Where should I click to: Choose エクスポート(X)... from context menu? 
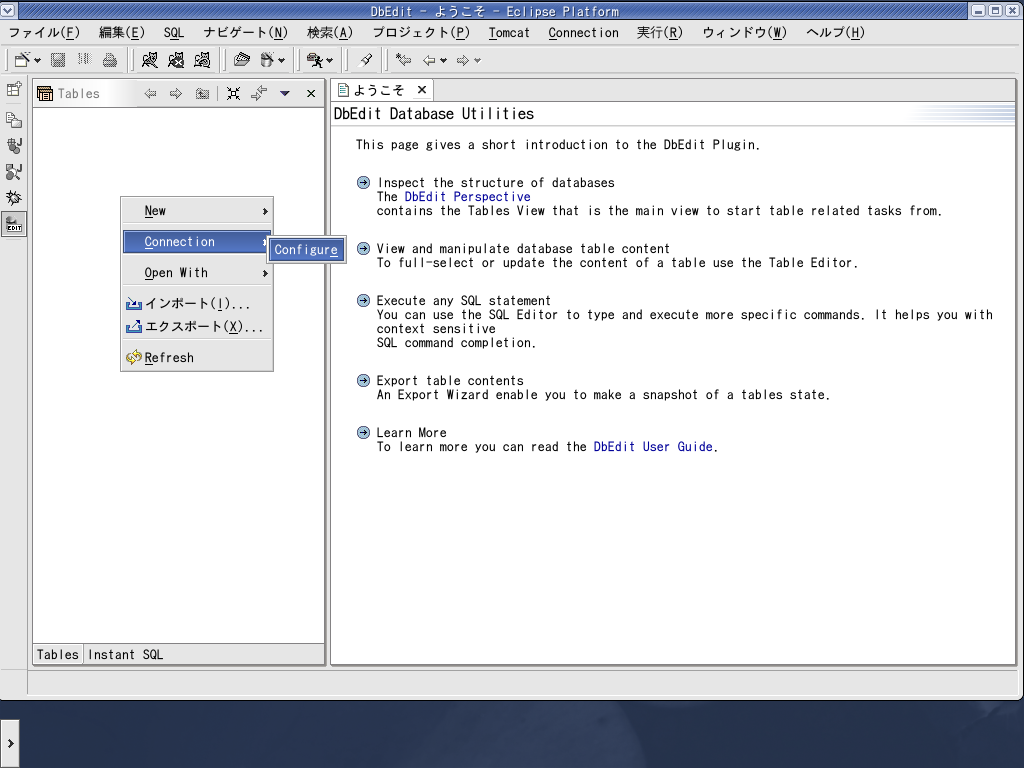197,327
